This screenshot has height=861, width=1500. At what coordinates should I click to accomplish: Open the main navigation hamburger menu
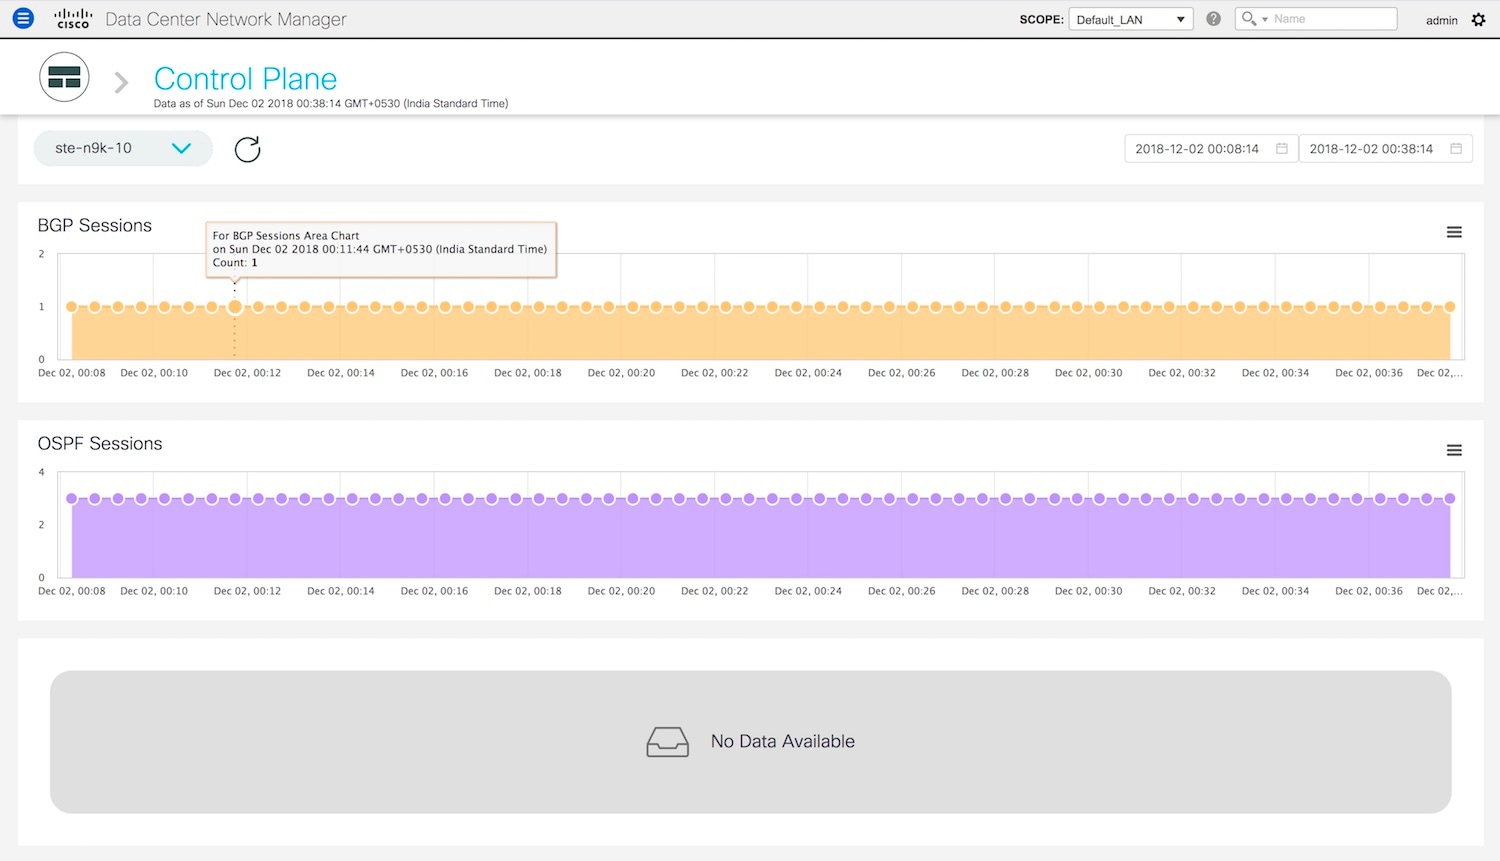tap(23, 19)
